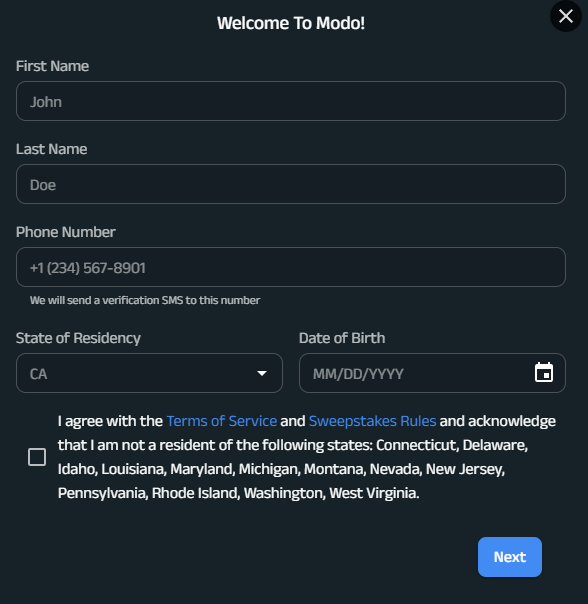The height and width of the screenshot is (604, 588).
Task: Focus the First Name field showing John
Action: (291, 101)
